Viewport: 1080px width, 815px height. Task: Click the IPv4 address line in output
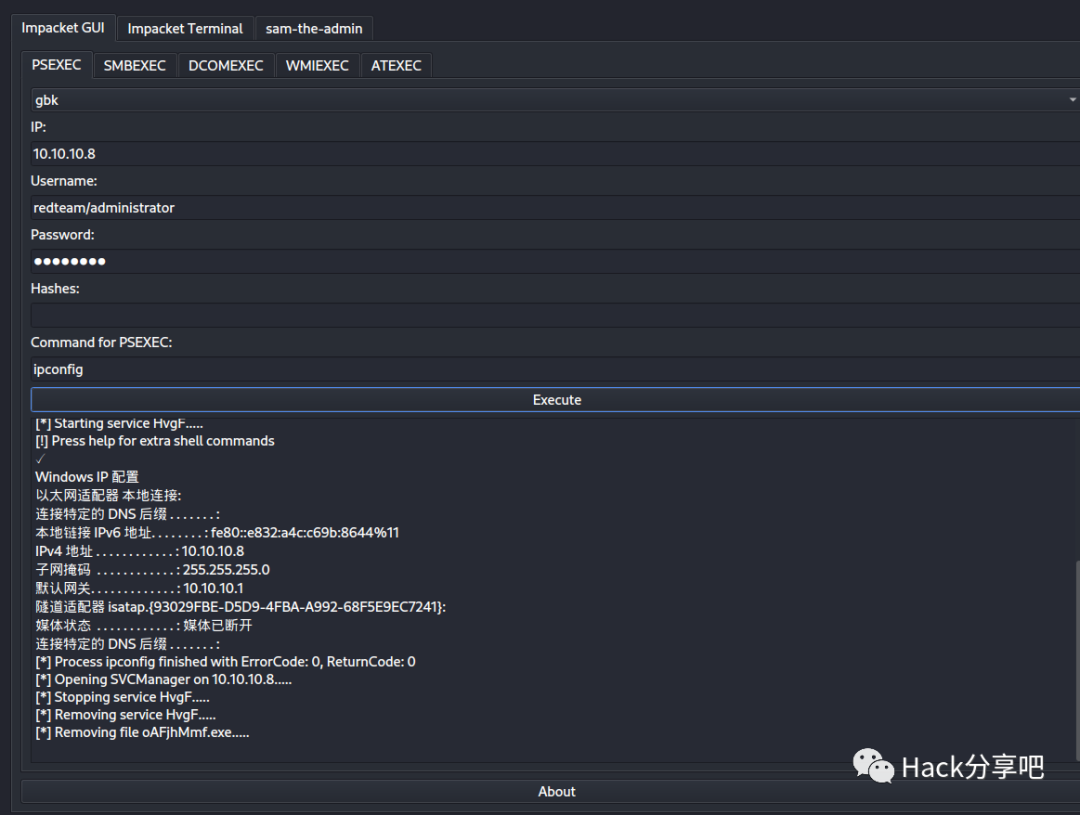point(140,551)
